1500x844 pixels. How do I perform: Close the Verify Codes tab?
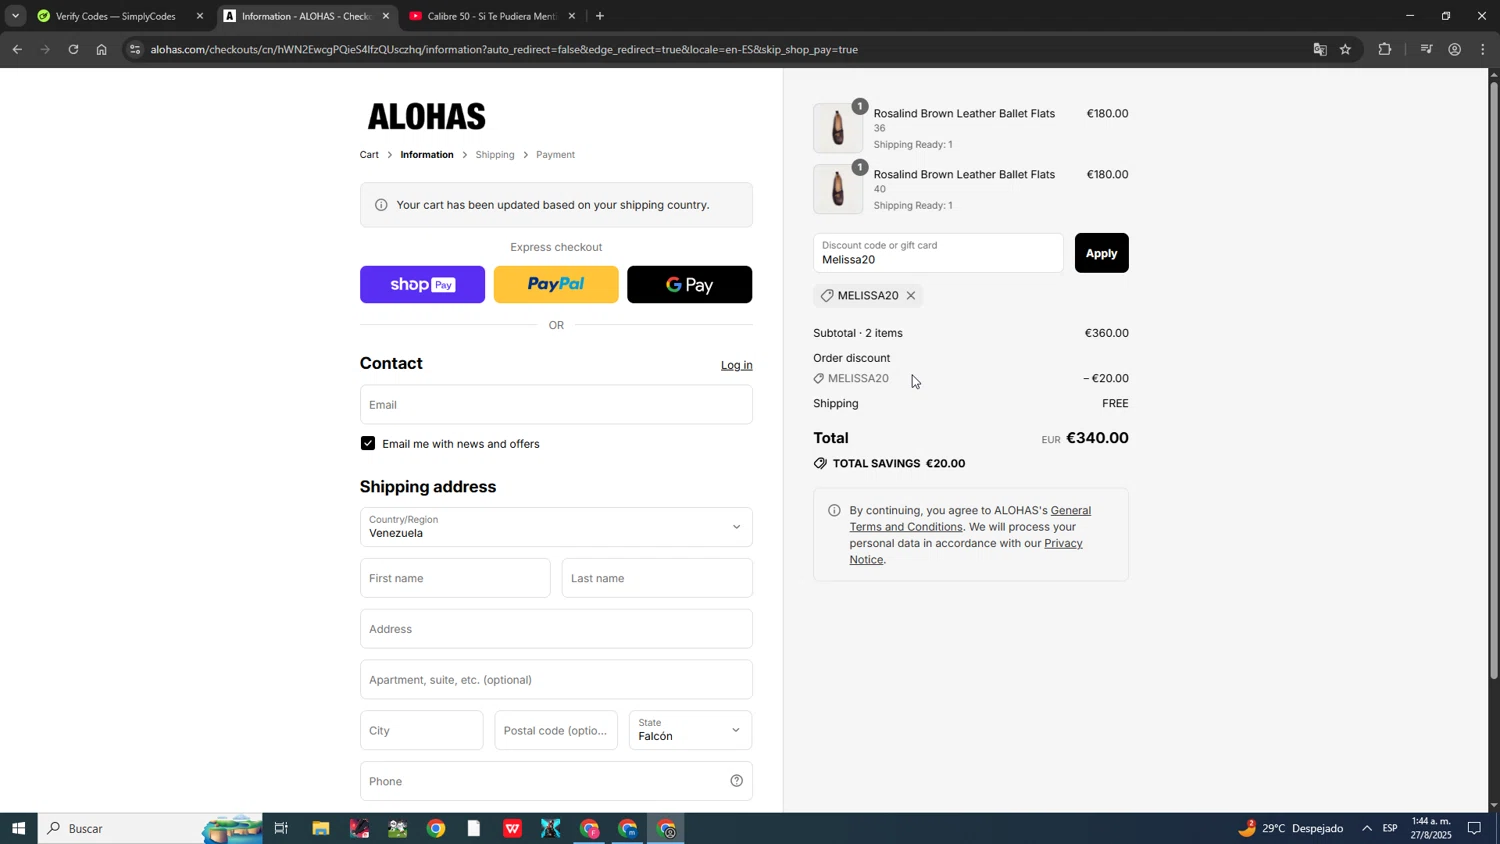pos(200,16)
